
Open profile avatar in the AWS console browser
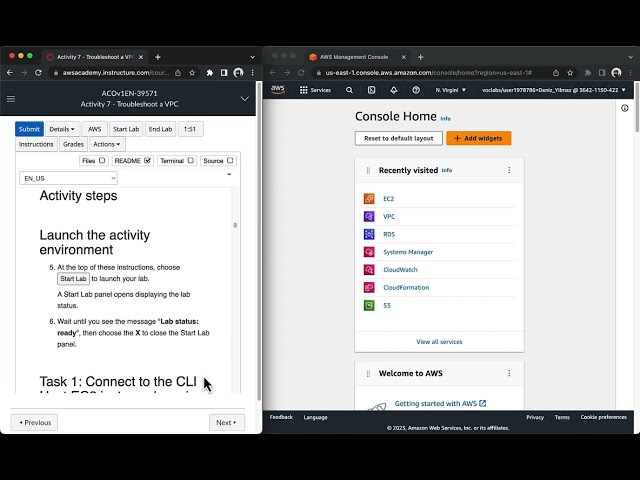[x=616, y=73]
